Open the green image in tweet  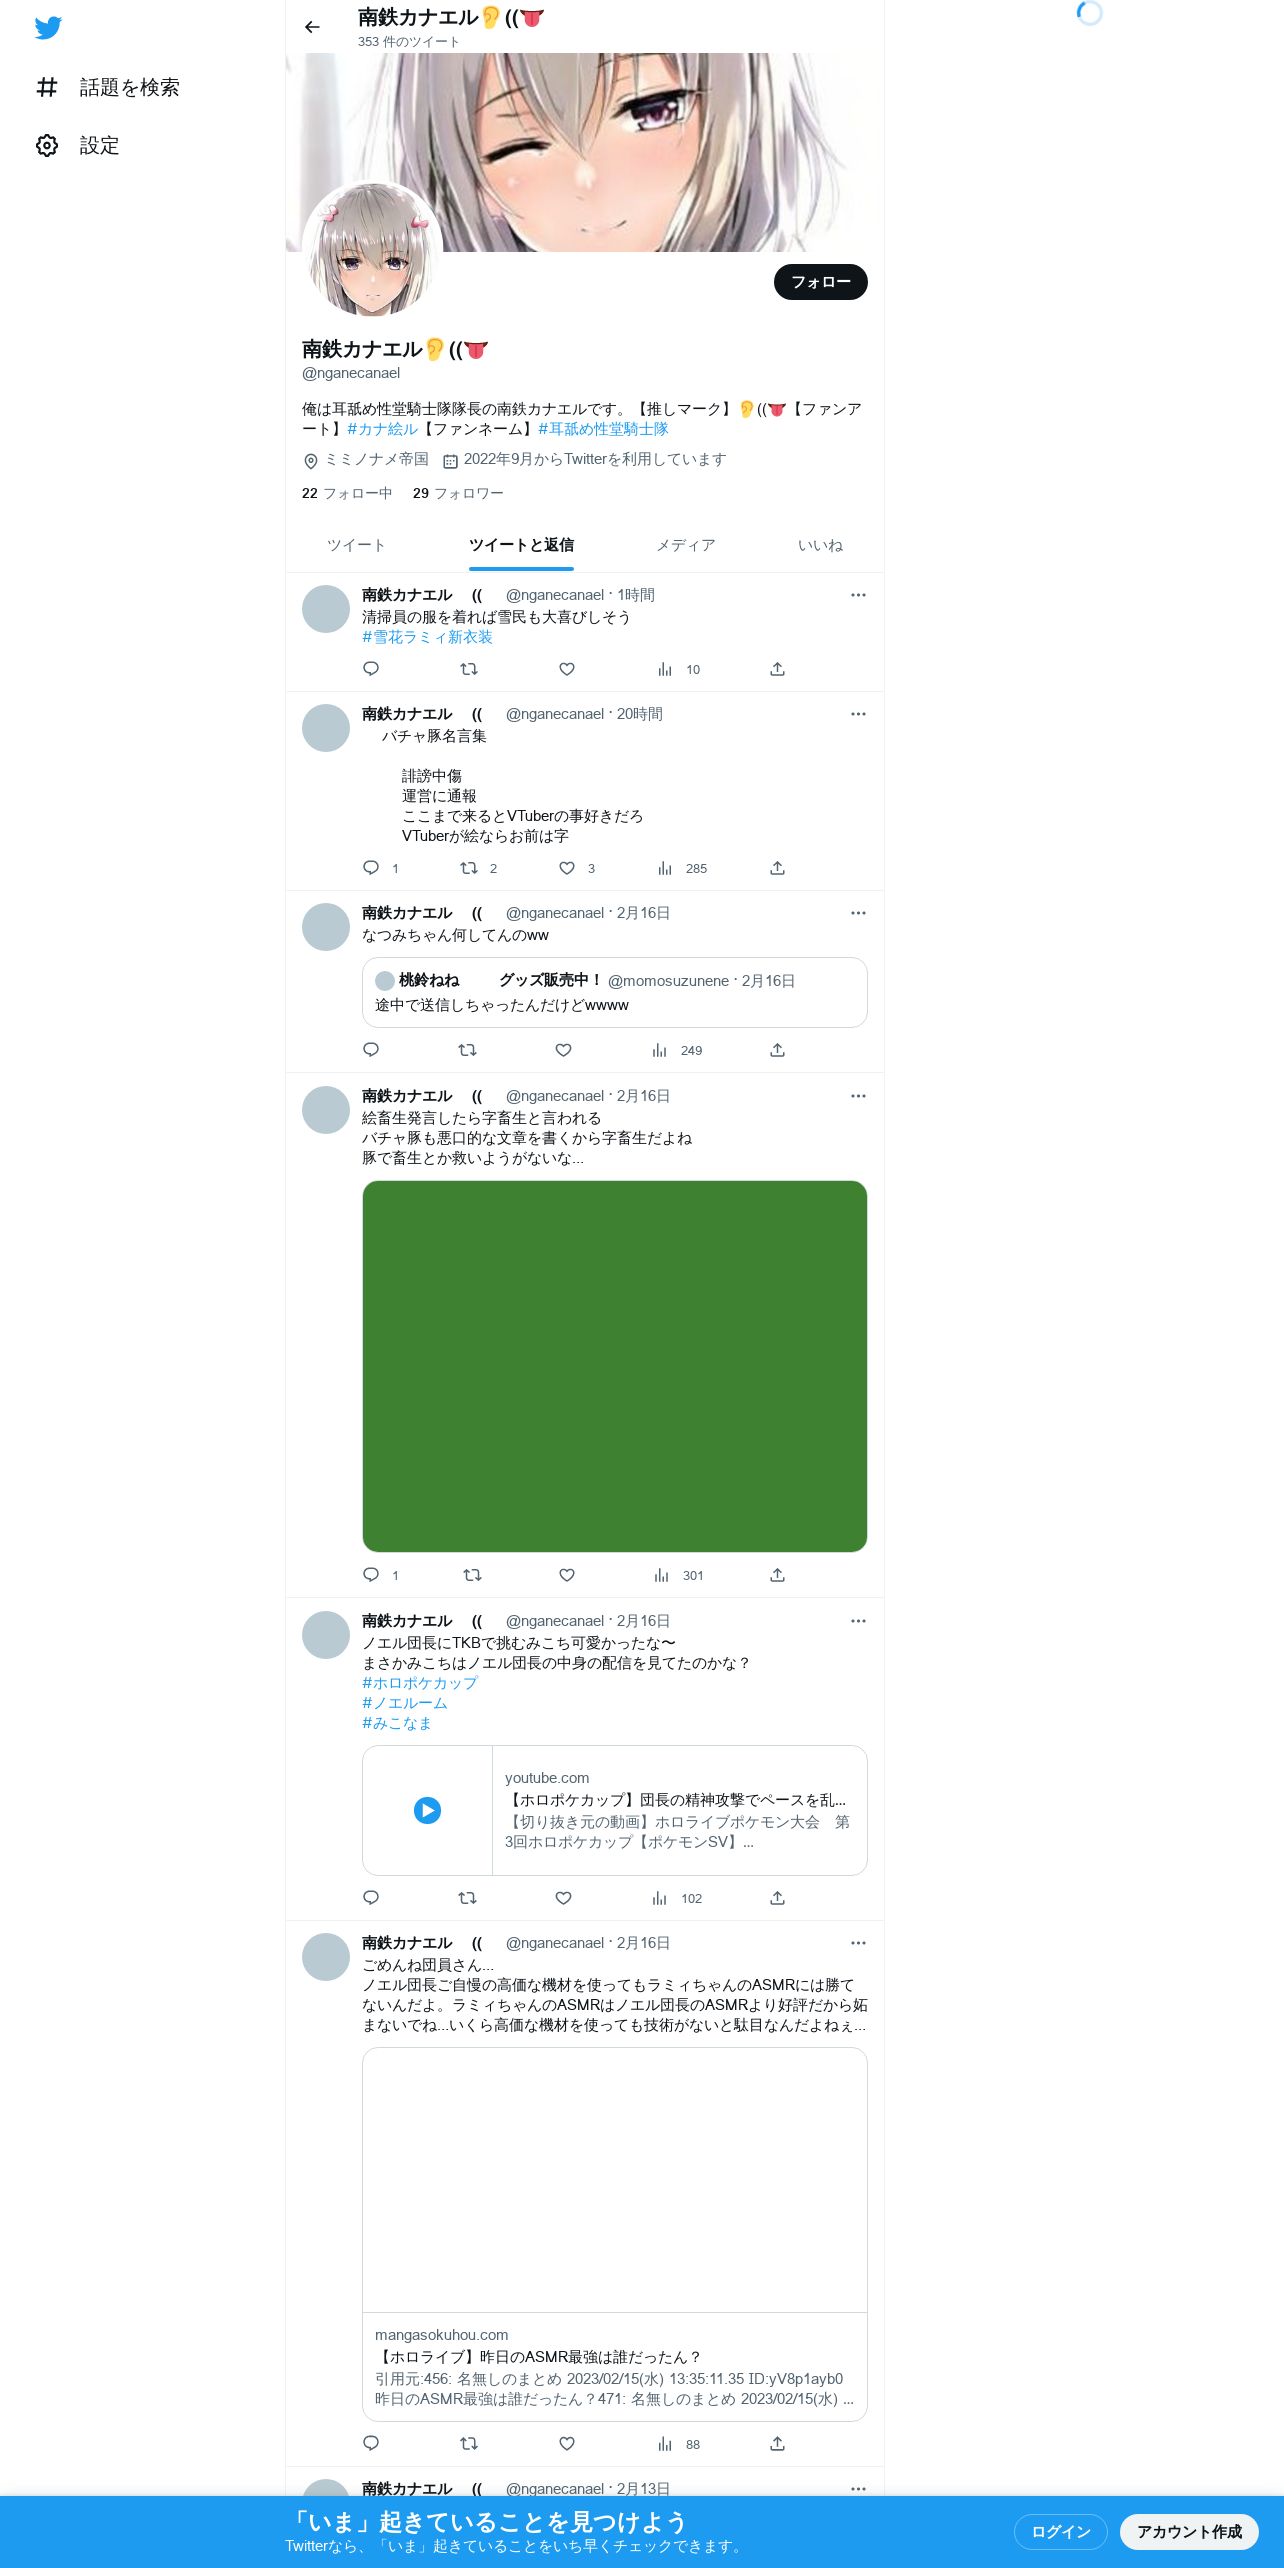[614, 1366]
